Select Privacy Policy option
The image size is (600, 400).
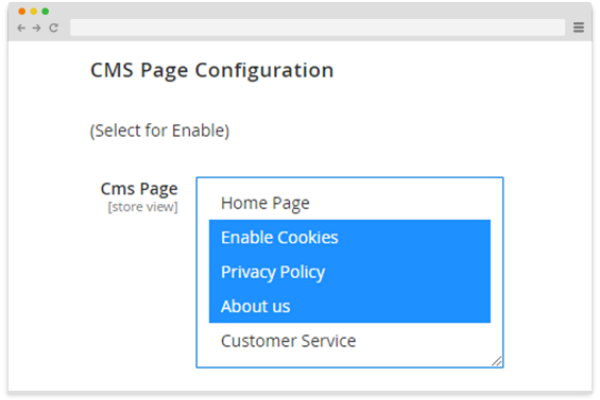349,272
